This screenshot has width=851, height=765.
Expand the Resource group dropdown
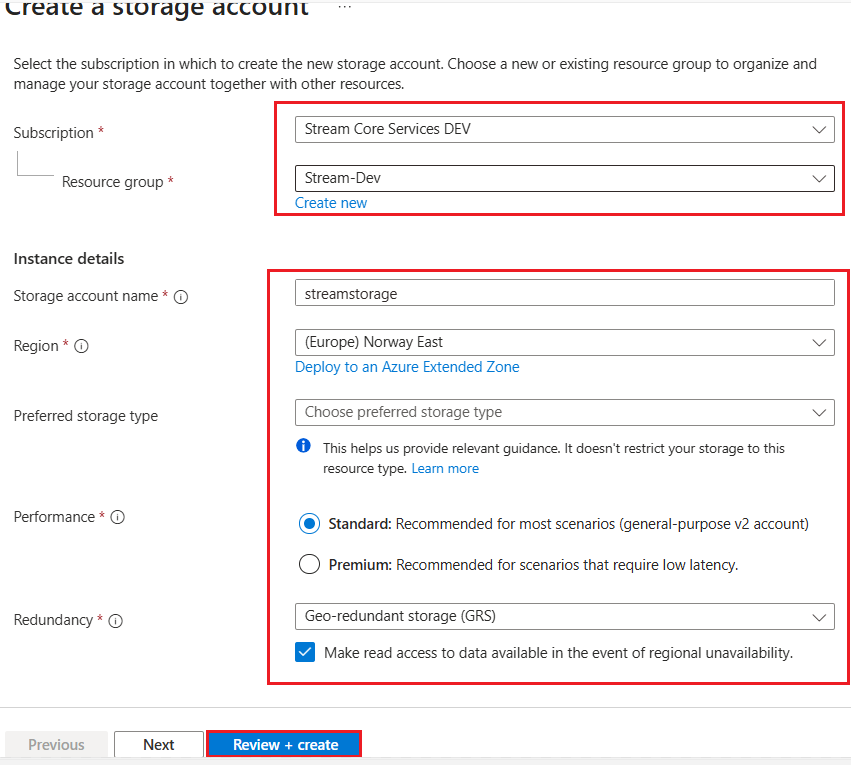(x=564, y=178)
